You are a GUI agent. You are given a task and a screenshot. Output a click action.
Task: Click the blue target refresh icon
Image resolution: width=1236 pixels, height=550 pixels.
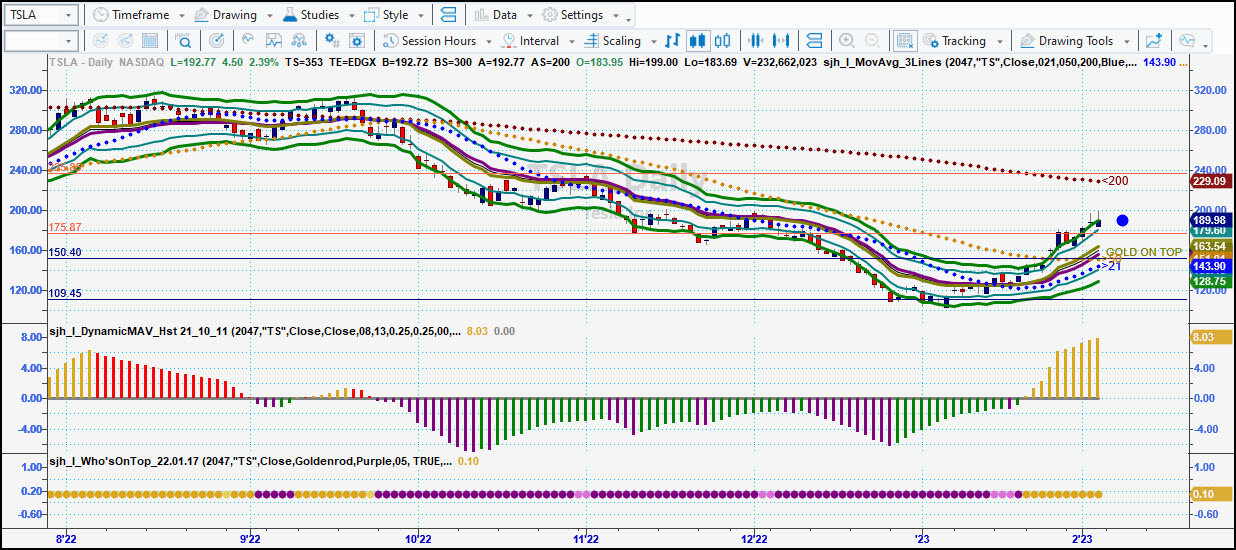pyautogui.click(x=217, y=41)
